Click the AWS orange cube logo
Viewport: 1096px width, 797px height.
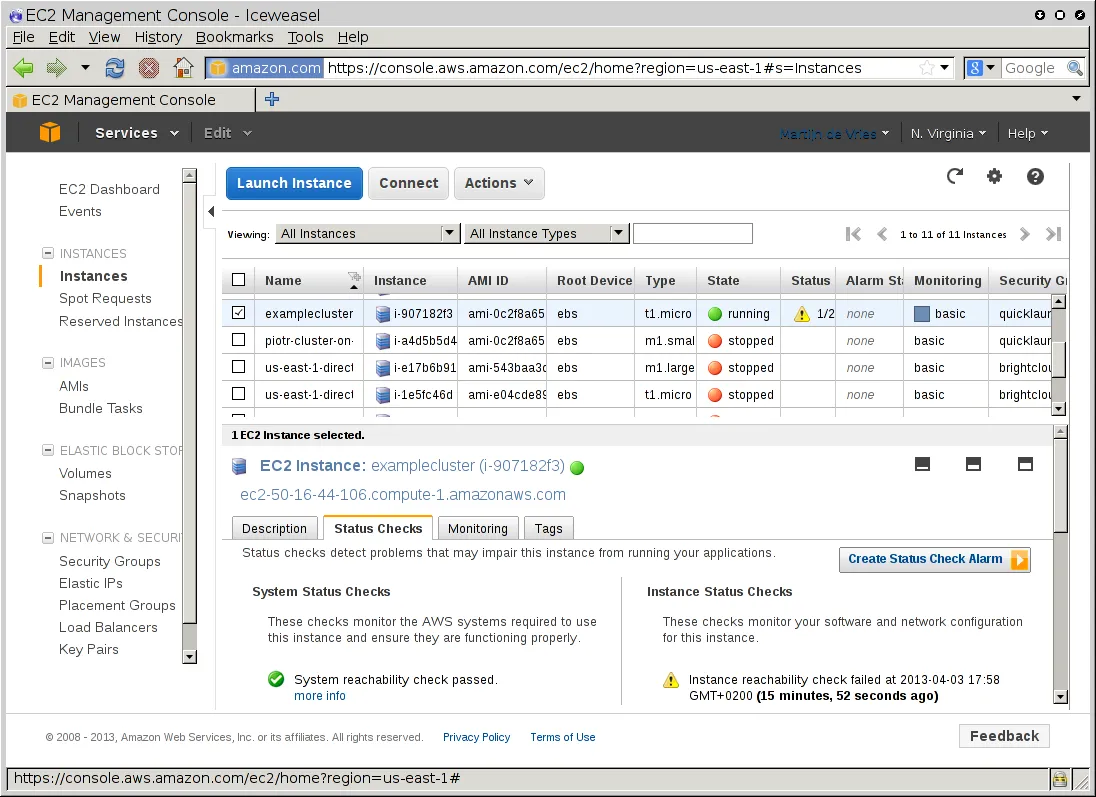click(x=50, y=132)
